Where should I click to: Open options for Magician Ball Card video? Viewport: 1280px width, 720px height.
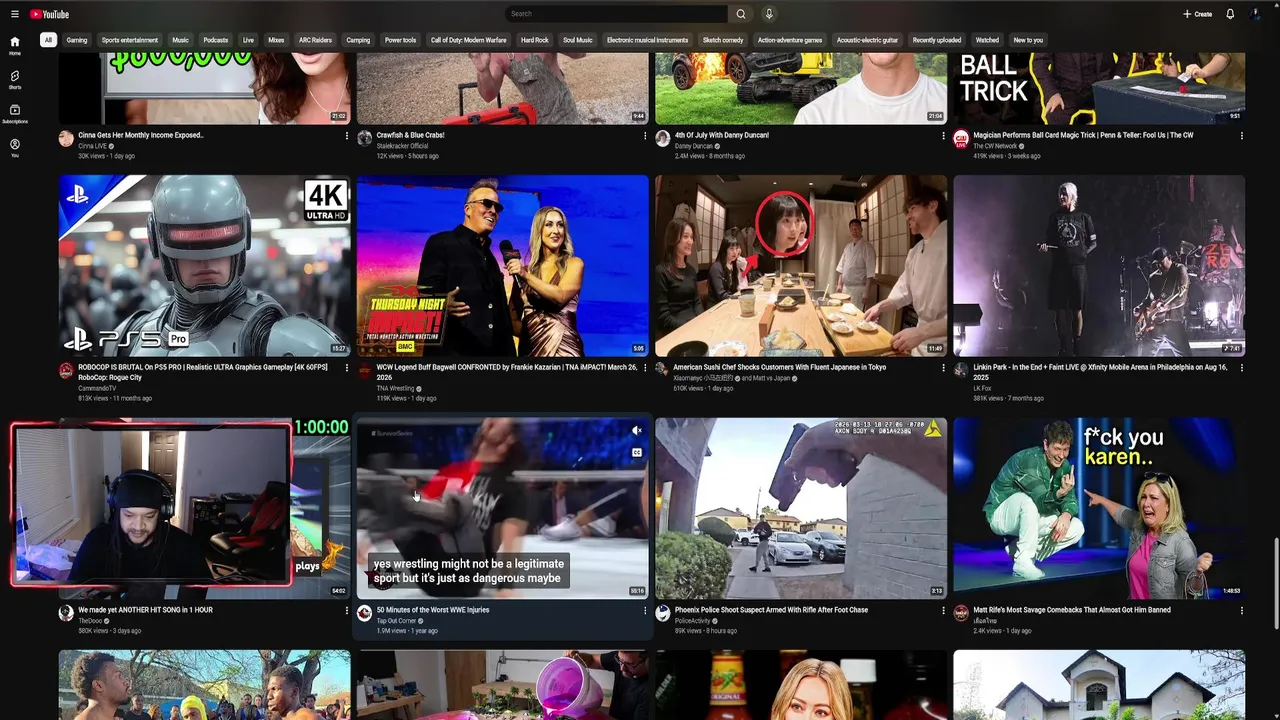tap(1241, 136)
